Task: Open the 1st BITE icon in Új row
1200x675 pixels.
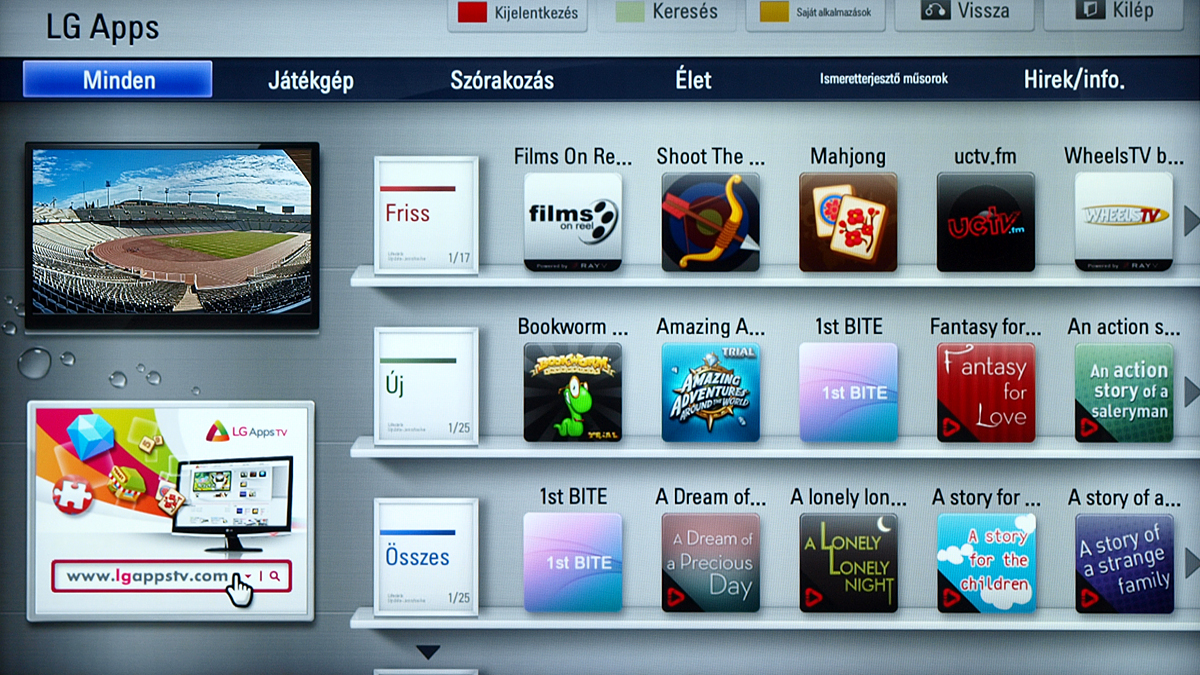Action: pos(849,393)
